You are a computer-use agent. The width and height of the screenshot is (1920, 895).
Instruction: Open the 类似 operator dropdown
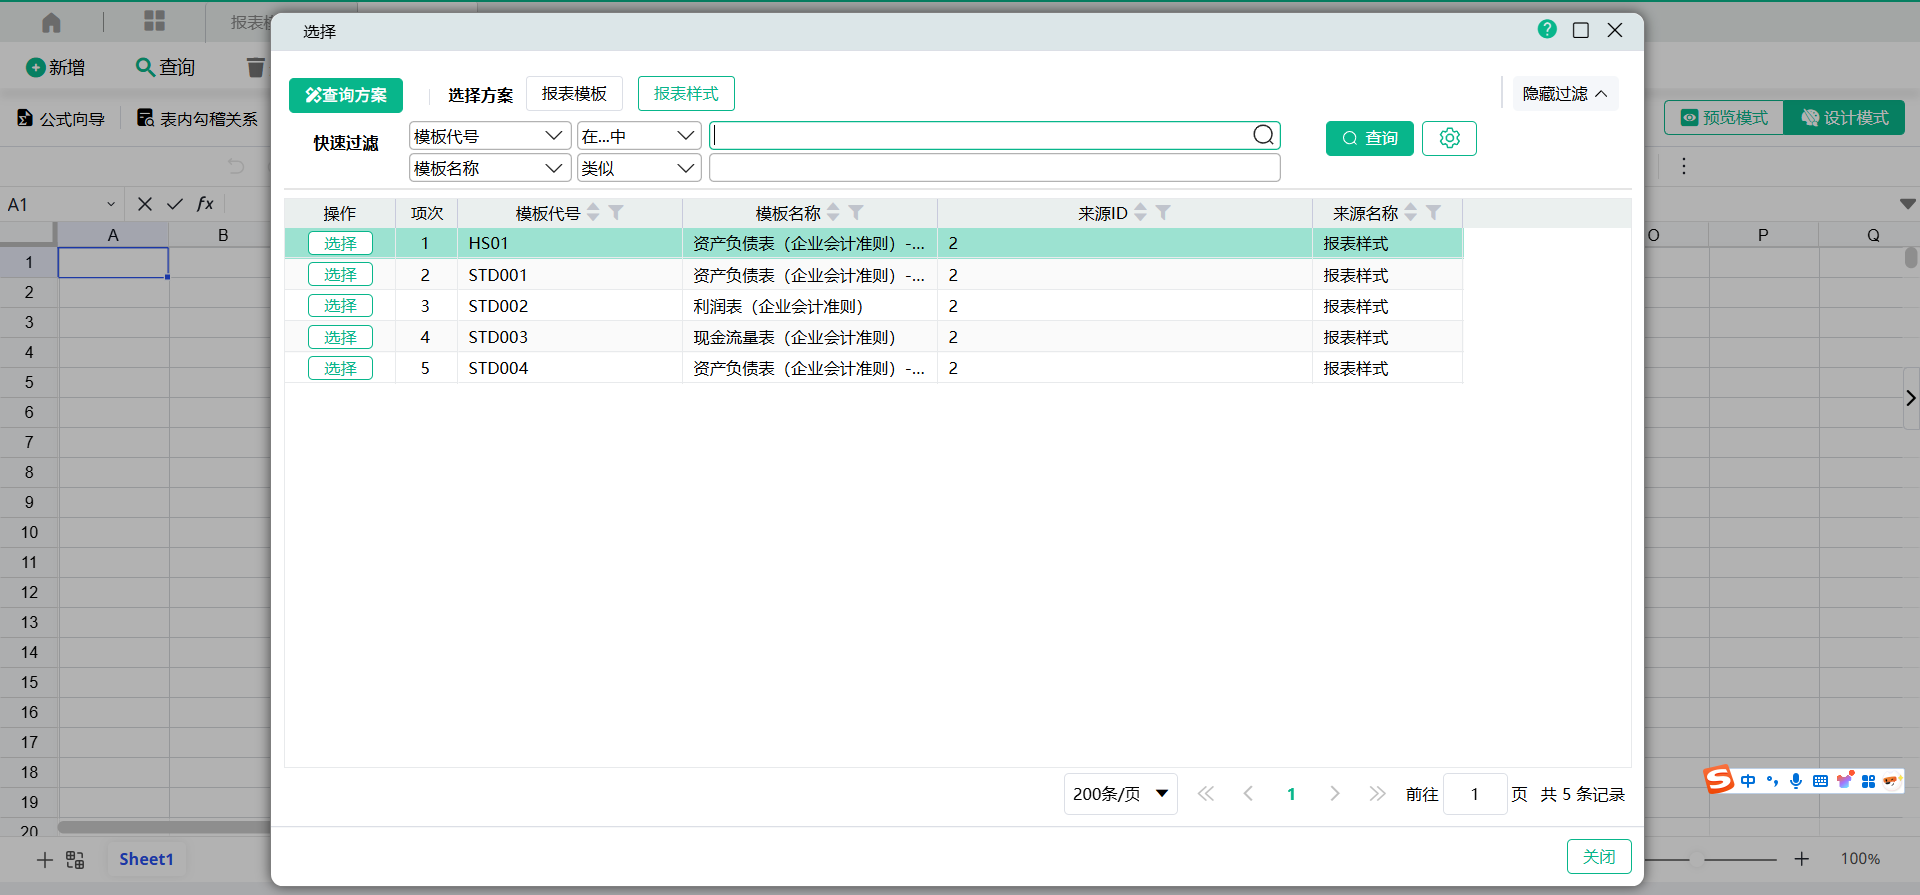[638, 168]
